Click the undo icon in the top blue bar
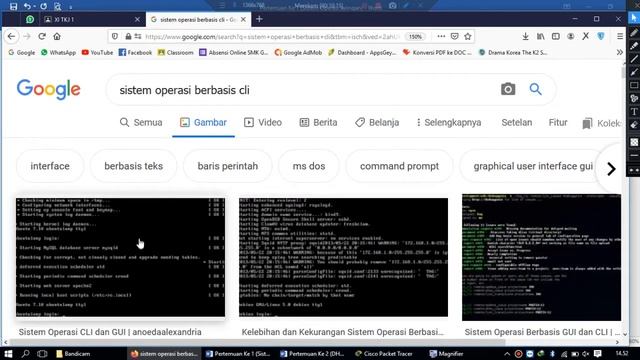The height and width of the screenshot is (360, 640). 27,6
